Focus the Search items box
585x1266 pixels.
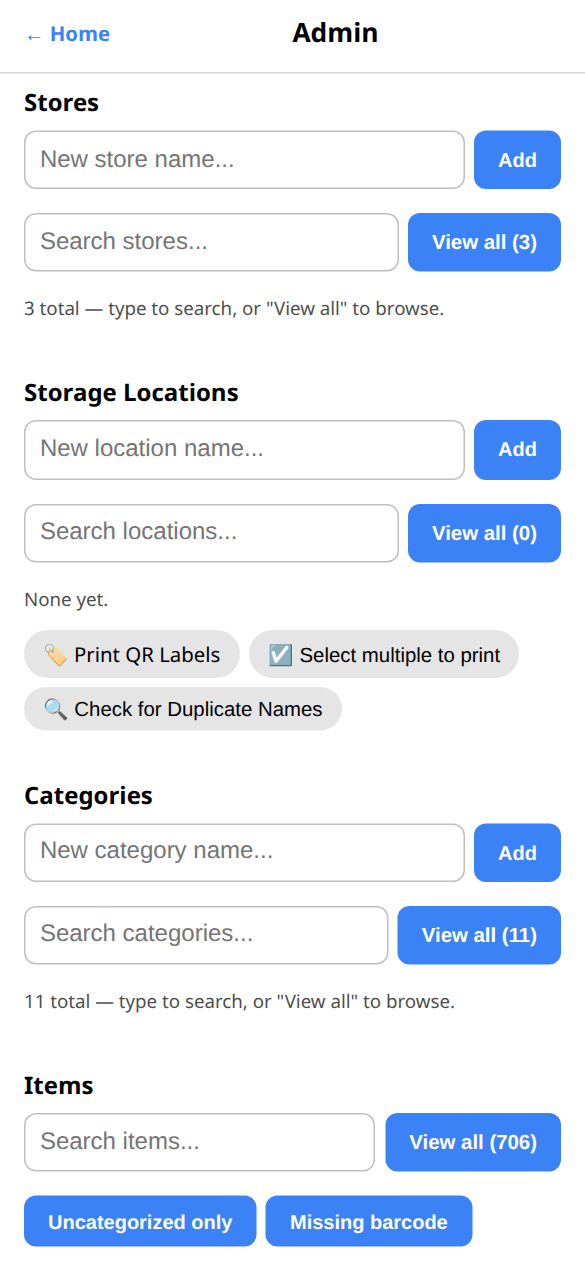pyautogui.click(x=199, y=1142)
